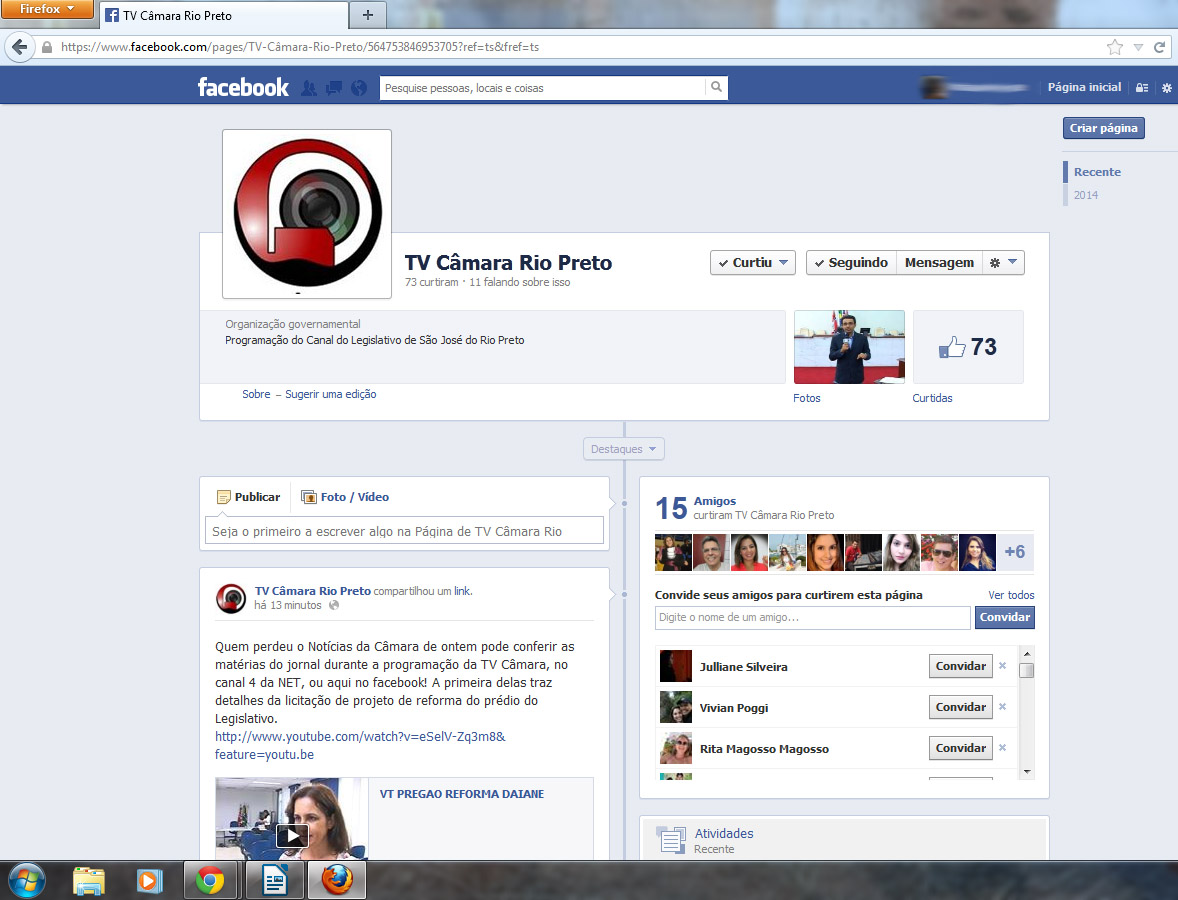Focus the Facebook search field
The image size is (1178, 900).
(542, 88)
